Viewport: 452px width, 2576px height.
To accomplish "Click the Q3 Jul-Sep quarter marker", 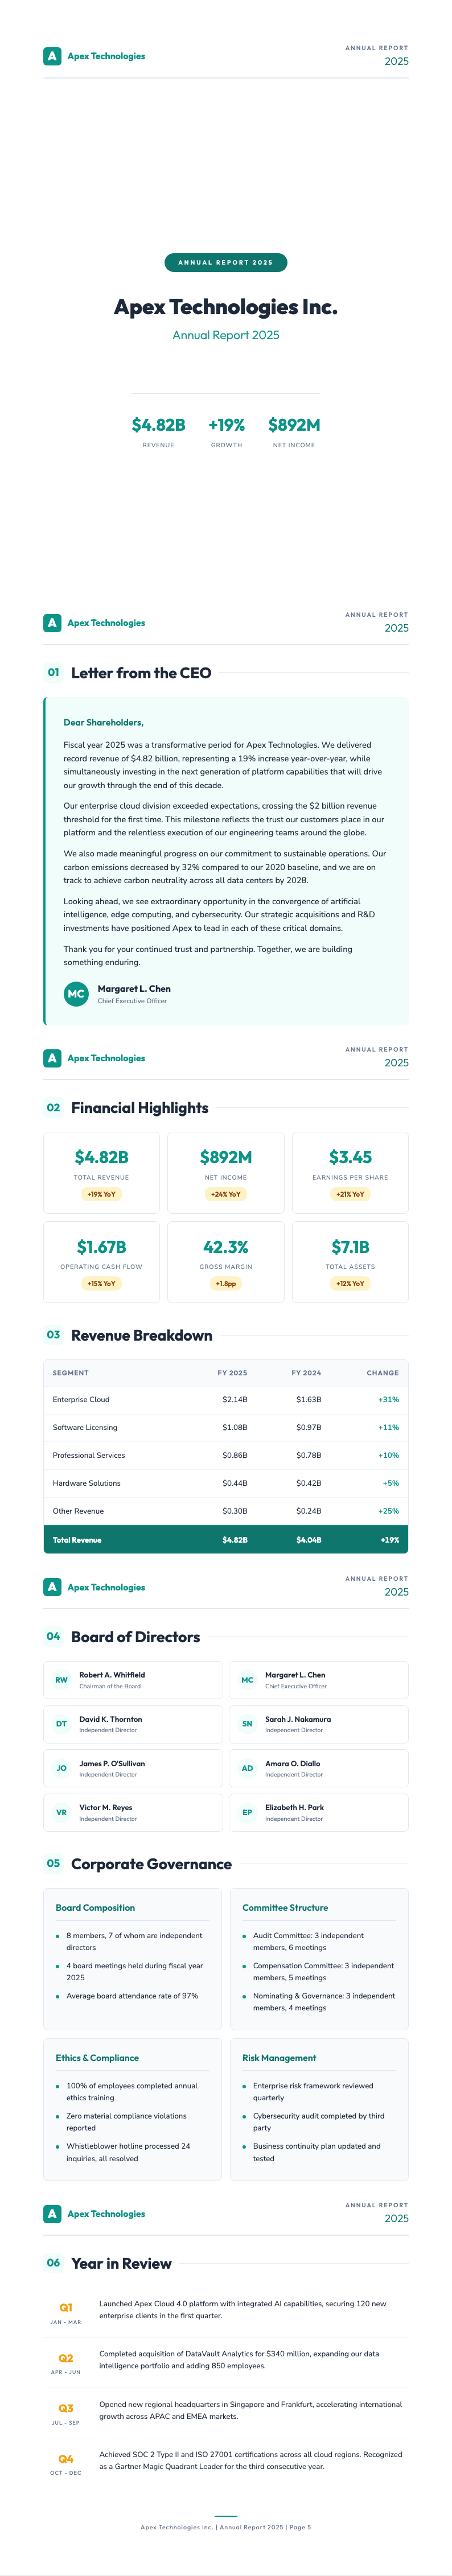I will 66,2414.
